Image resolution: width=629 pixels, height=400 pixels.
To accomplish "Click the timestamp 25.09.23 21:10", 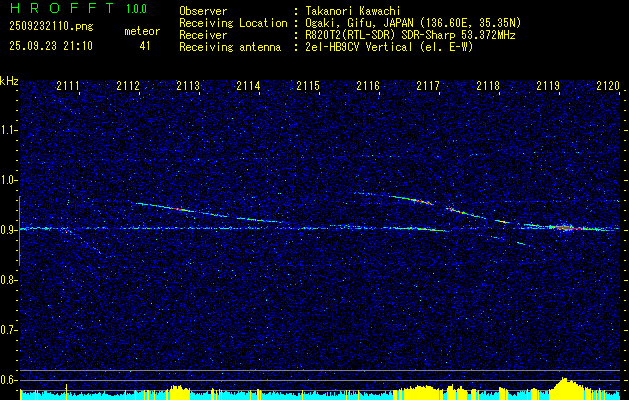I will point(51,46).
